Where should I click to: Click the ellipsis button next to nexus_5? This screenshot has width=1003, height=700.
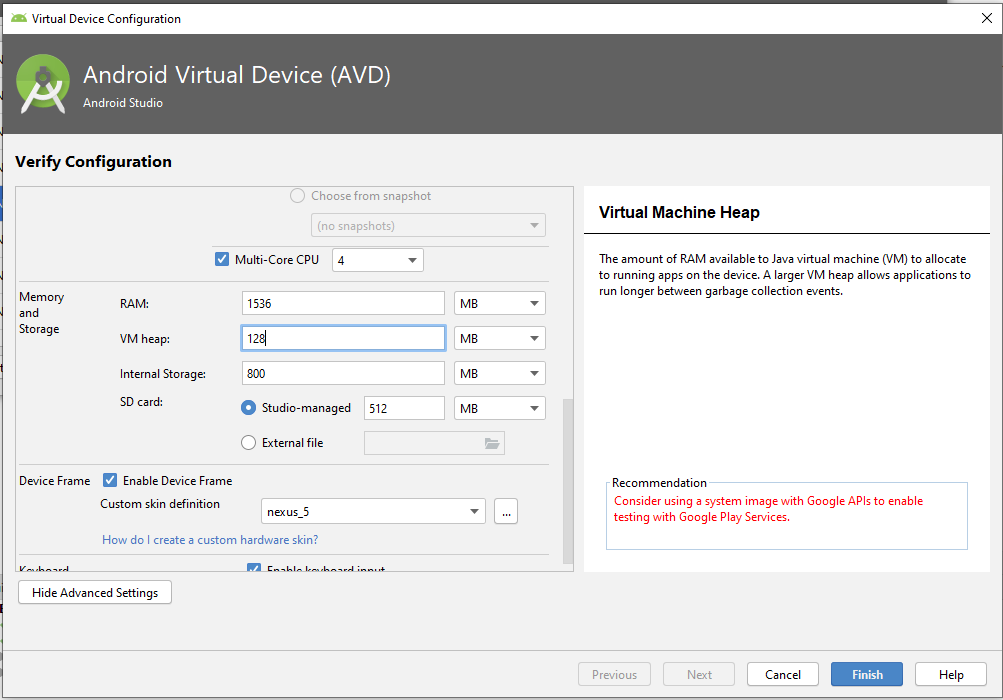coord(505,512)
